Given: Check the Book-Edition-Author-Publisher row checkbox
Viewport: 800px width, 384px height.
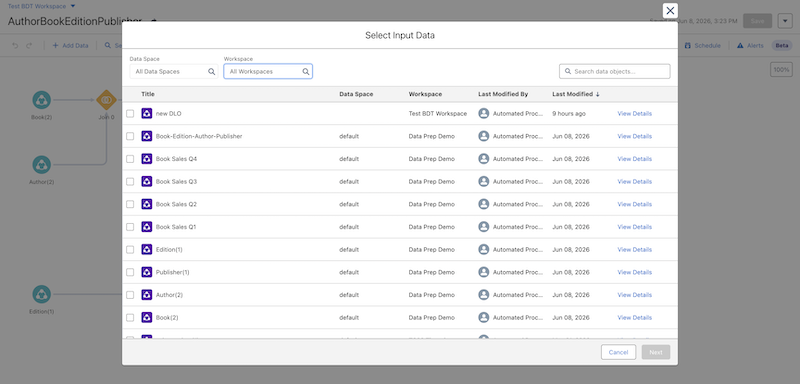Looking at the screenshot, I should pos(130,136).
